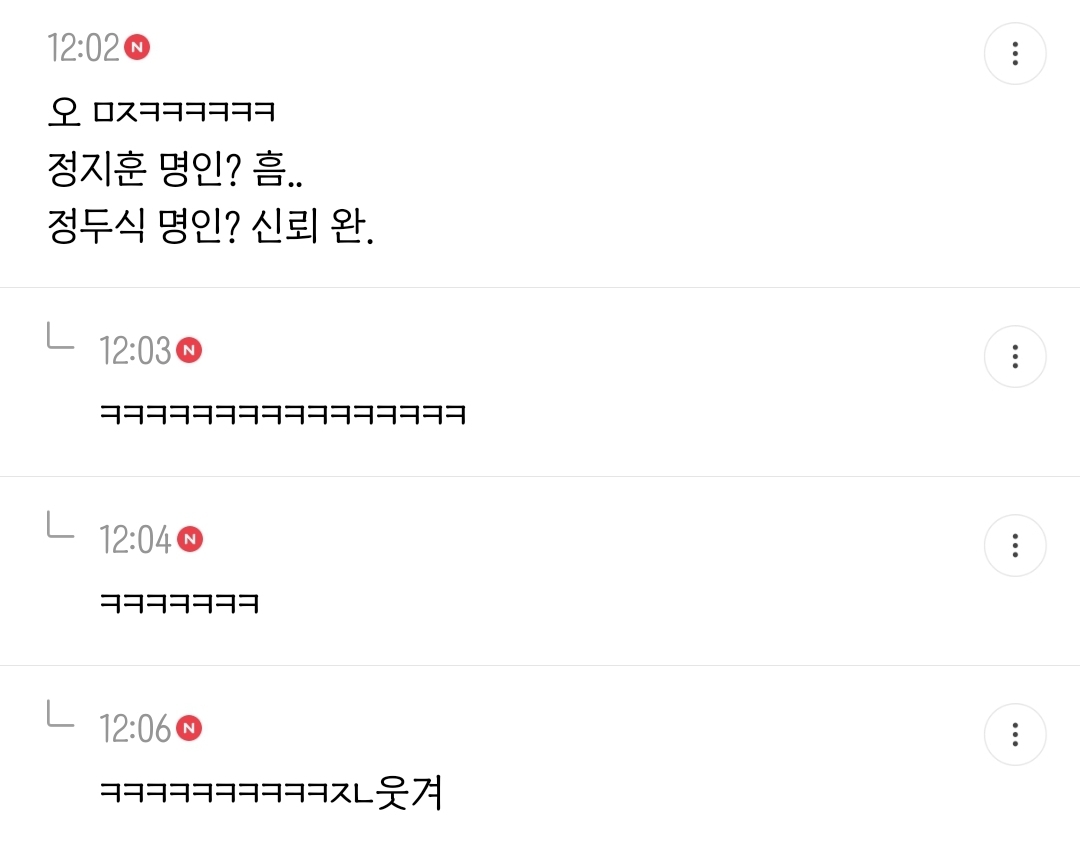The height and width of the screenshot is (846, 1080).
Task: Click the red N badge next to 12:02
Action: click(x=137, y=47)
